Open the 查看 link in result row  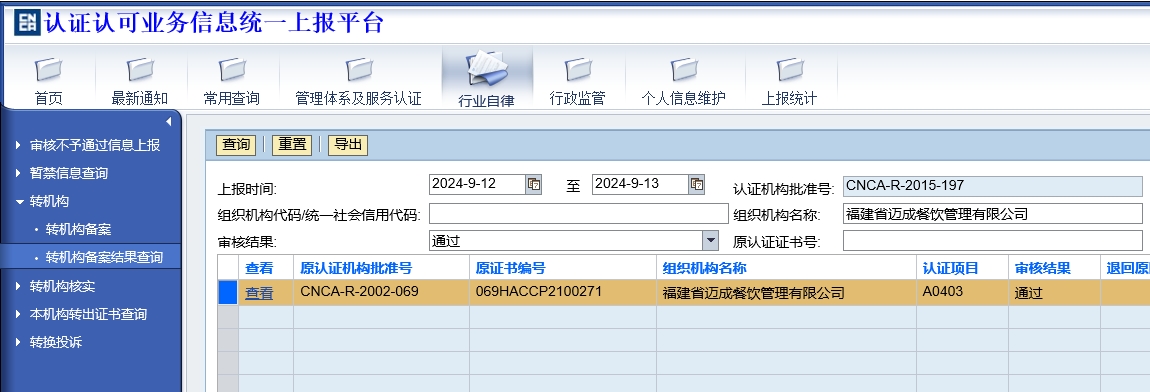click(x=259, y=293)
